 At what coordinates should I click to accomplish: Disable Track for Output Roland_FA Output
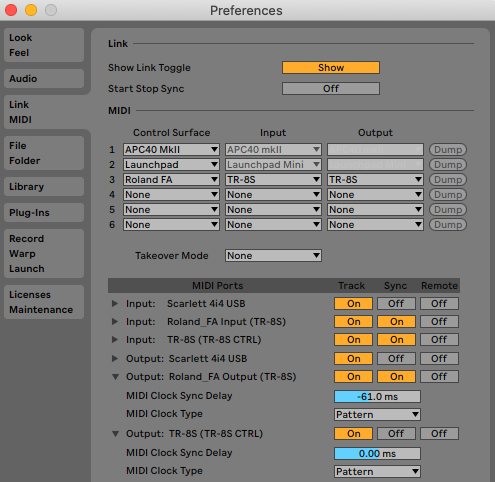pos(353,377)
